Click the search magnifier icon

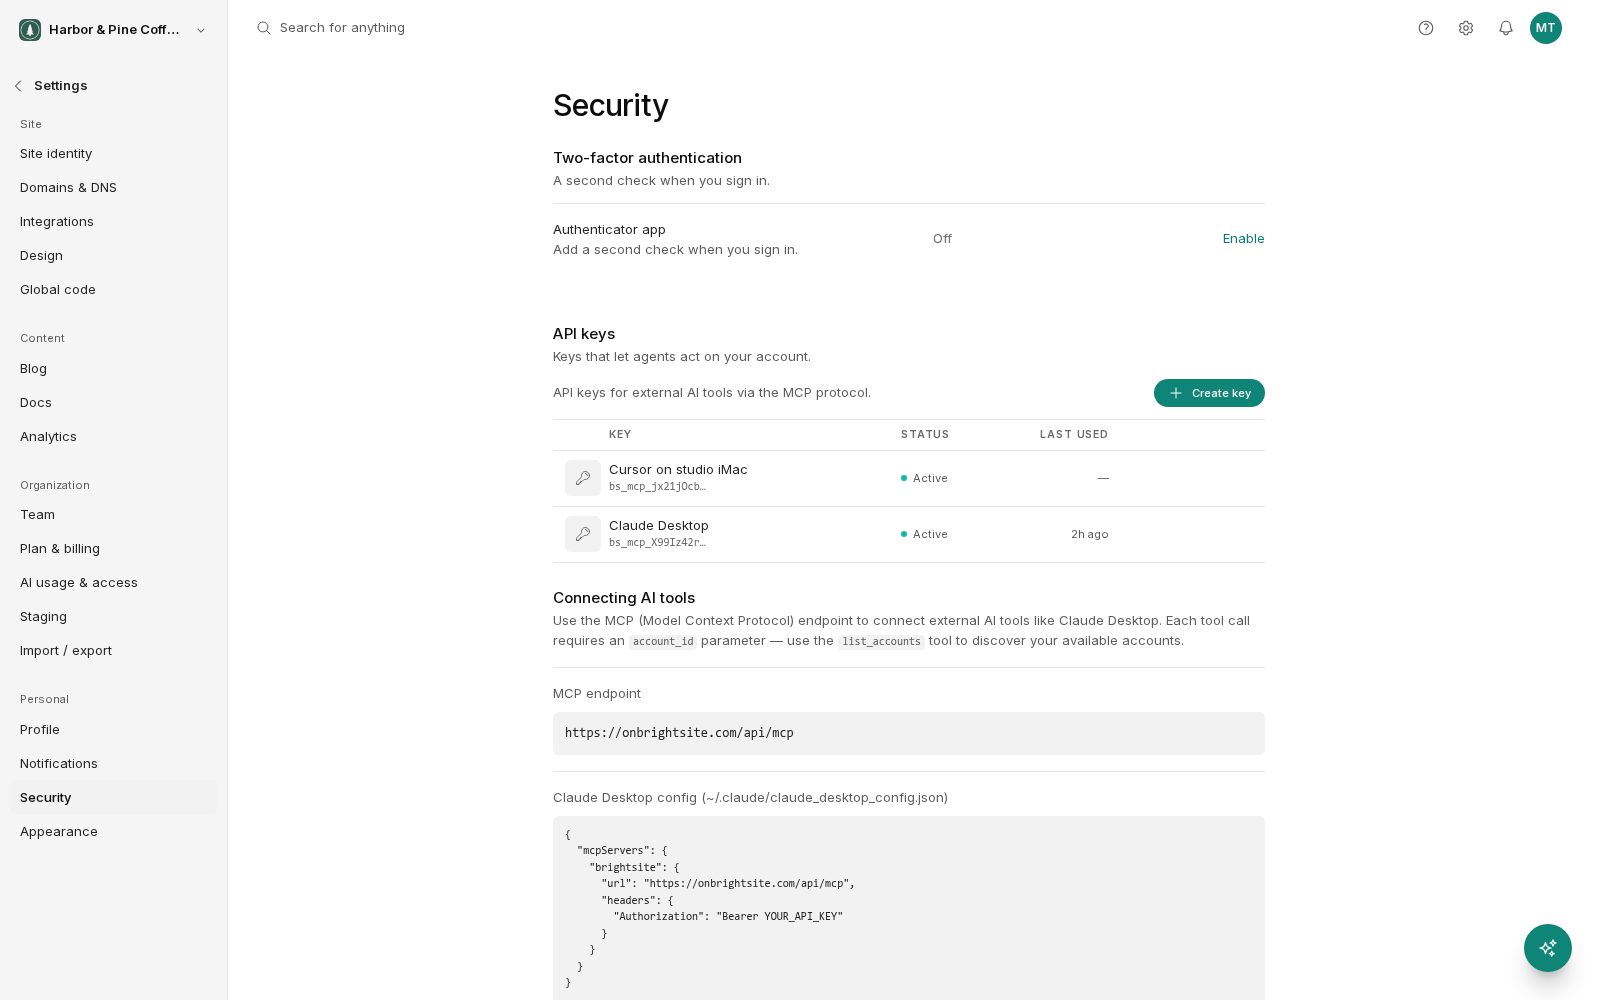[x=264, y=28]
